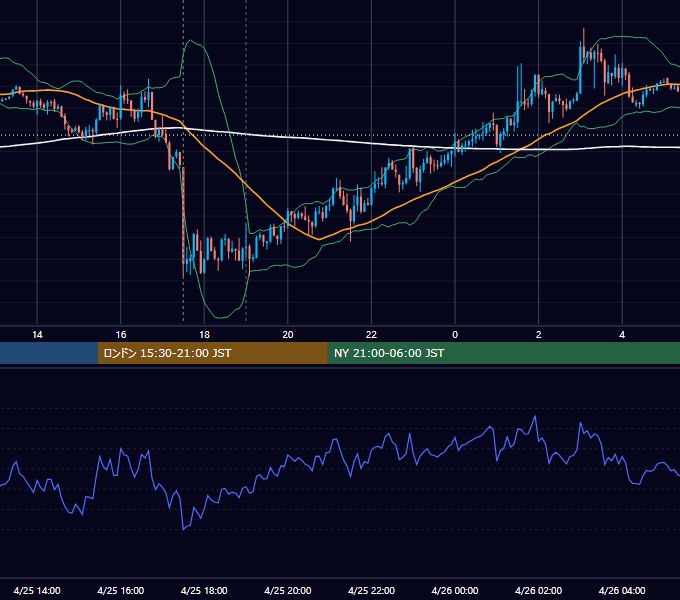Click the 4/26 04:00 time label
The image size is (680, 600).
[622, 590]
